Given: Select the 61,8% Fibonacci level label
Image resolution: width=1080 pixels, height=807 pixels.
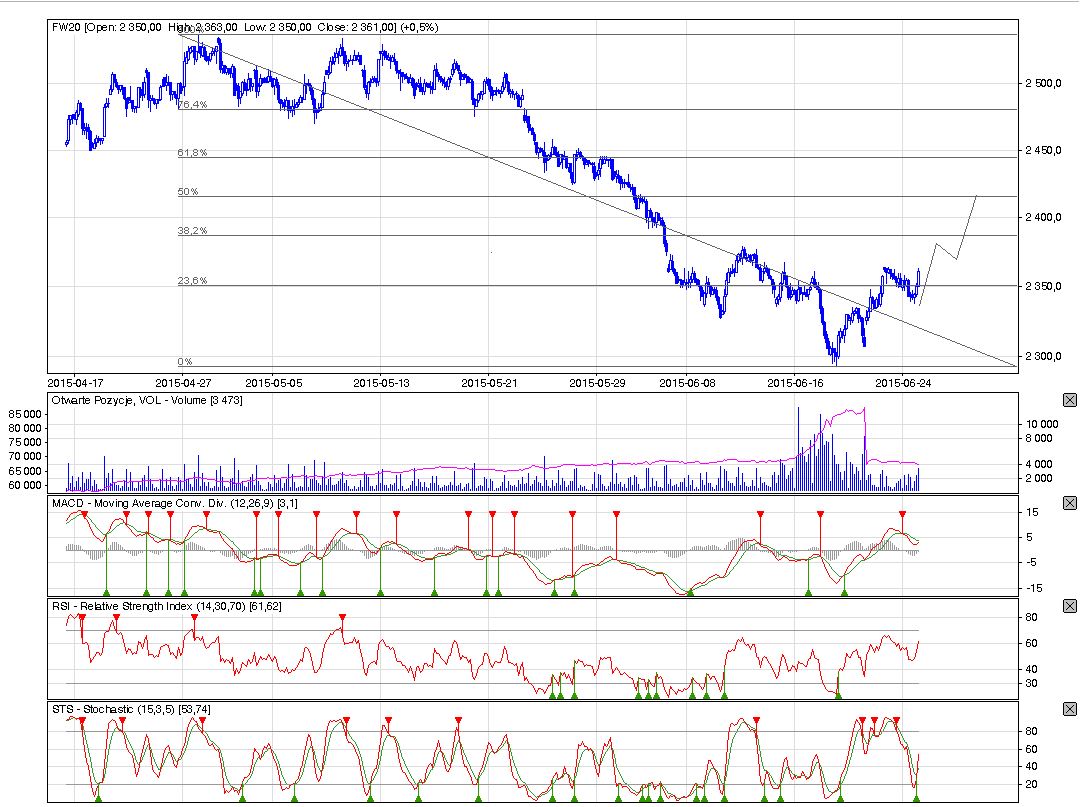Looking at the screenshot, I should 192,153.
